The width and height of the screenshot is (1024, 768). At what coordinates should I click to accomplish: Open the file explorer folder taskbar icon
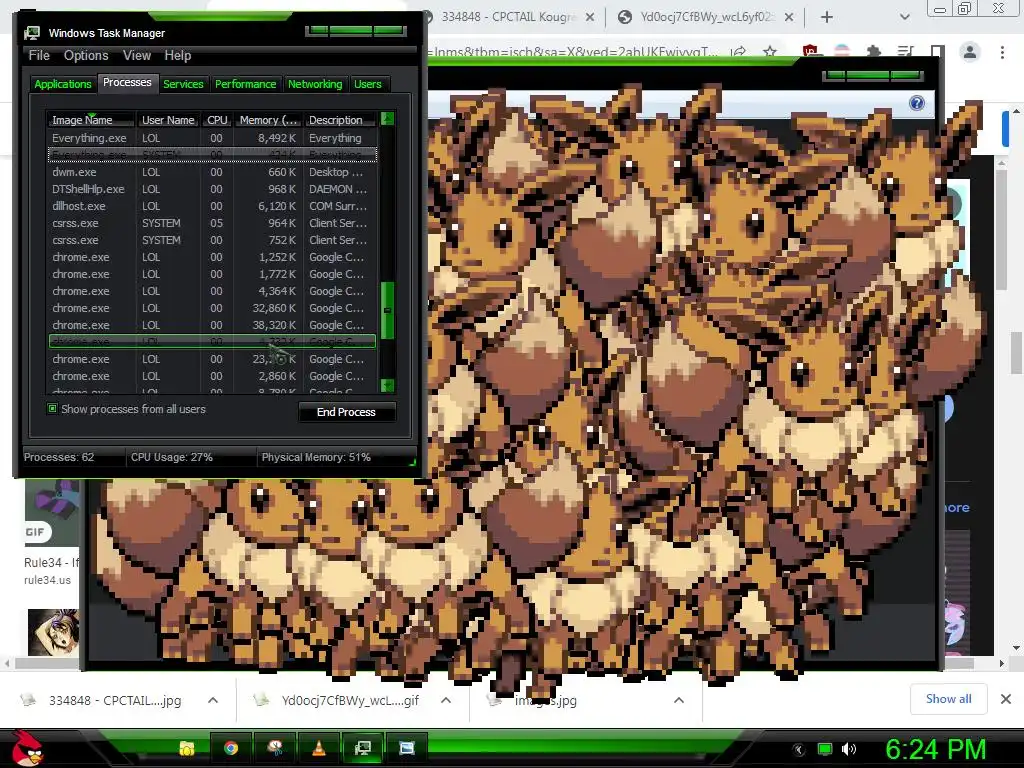tap(187, 748)
